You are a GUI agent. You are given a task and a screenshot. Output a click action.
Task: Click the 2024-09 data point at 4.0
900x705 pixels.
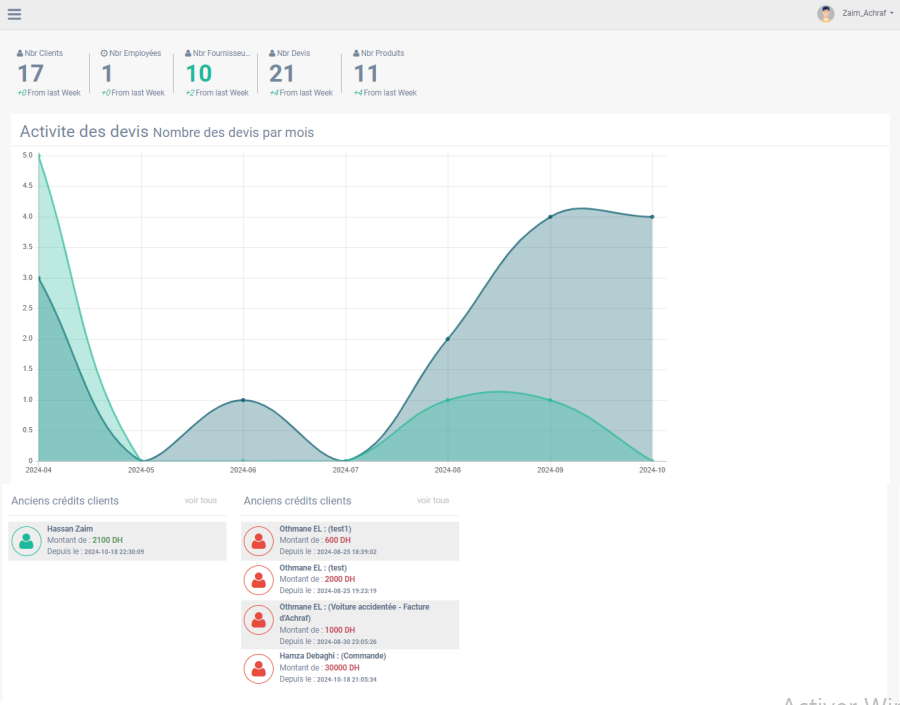(x=550, y=217)
